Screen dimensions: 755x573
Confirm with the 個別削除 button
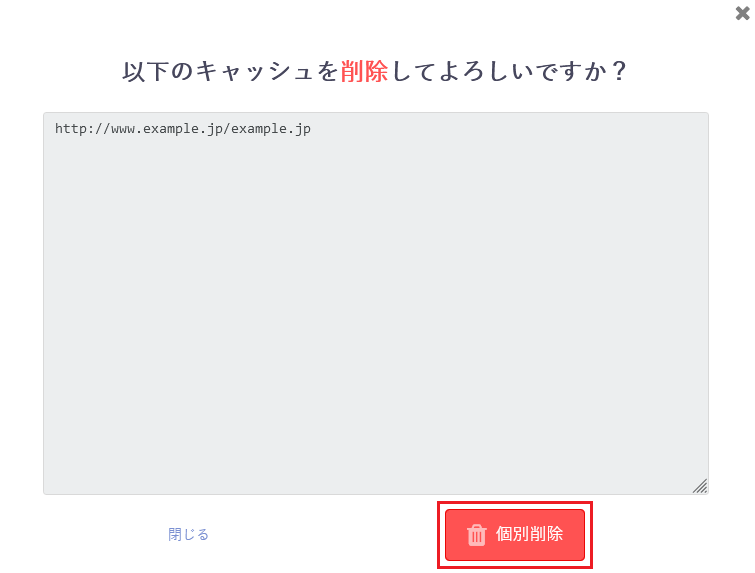pyautogui.click(x=515, y=534)
